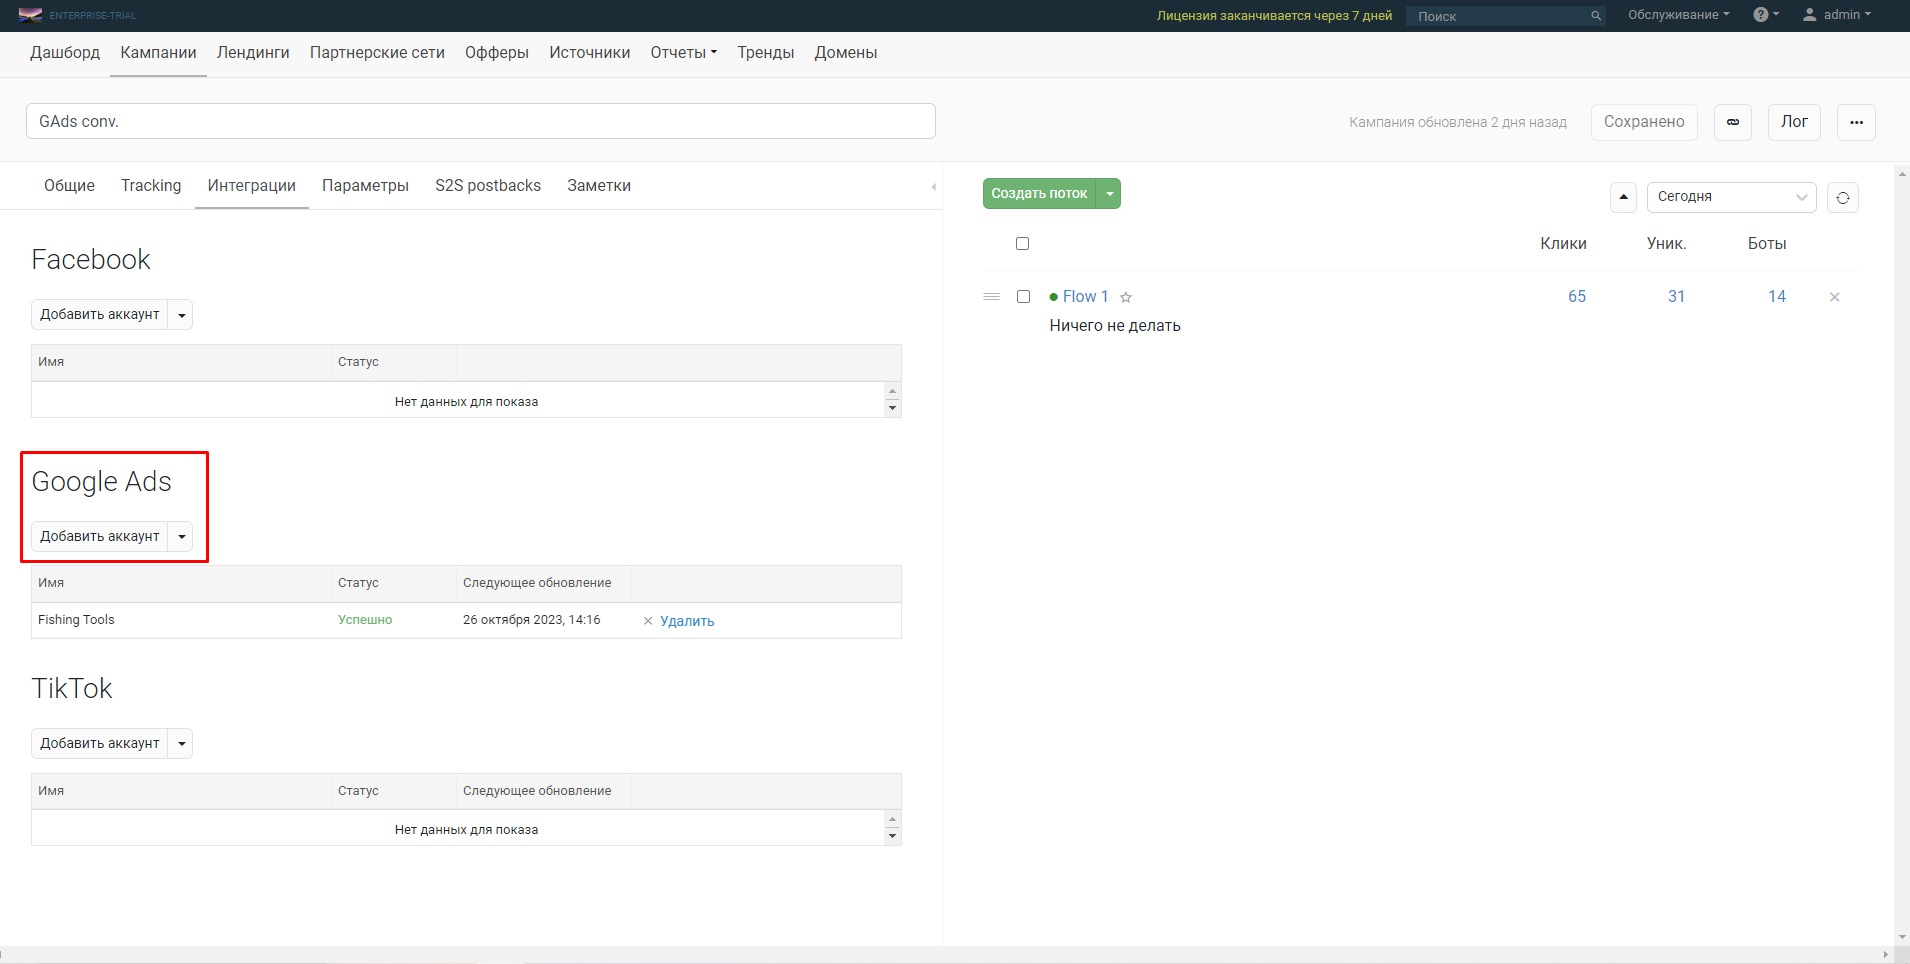The width and height of the screenshot is (1910, 964).
Task: Click the bottom horizontal scrollbar
Action: [x=945, y=955]
